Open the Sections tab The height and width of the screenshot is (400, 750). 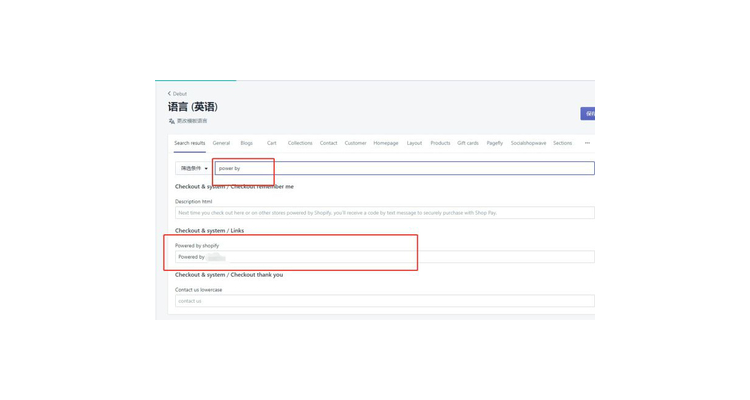tap(562, 143)
